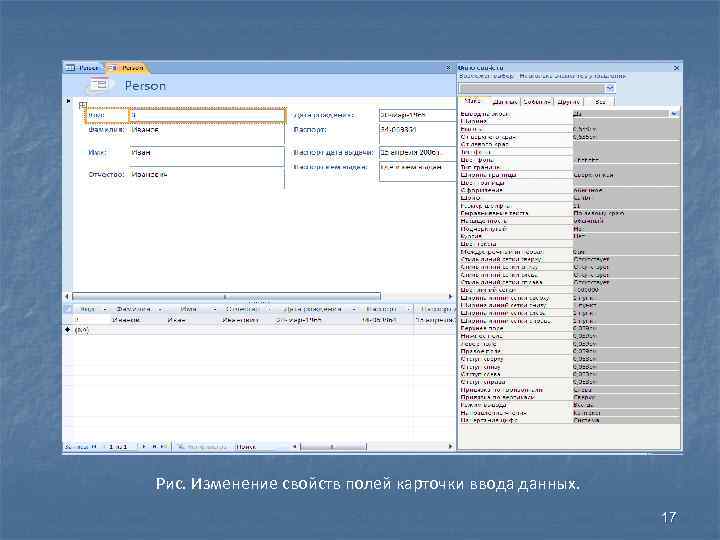This screenshot has width=720, height=540.
Task: Select the Паспорт label on the form
Action: (310, 130)
